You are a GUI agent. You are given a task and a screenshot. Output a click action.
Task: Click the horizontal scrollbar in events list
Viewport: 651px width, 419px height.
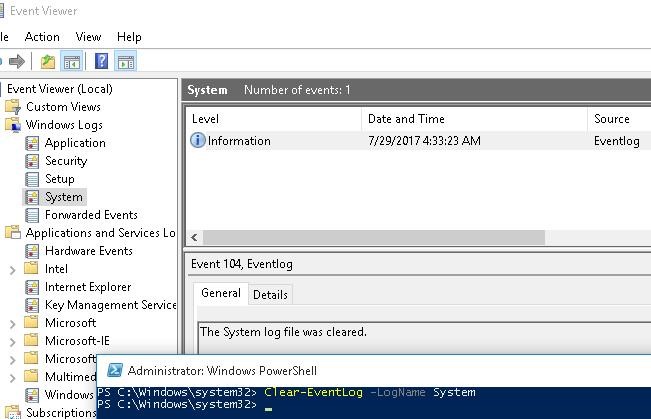pos(374,238)
